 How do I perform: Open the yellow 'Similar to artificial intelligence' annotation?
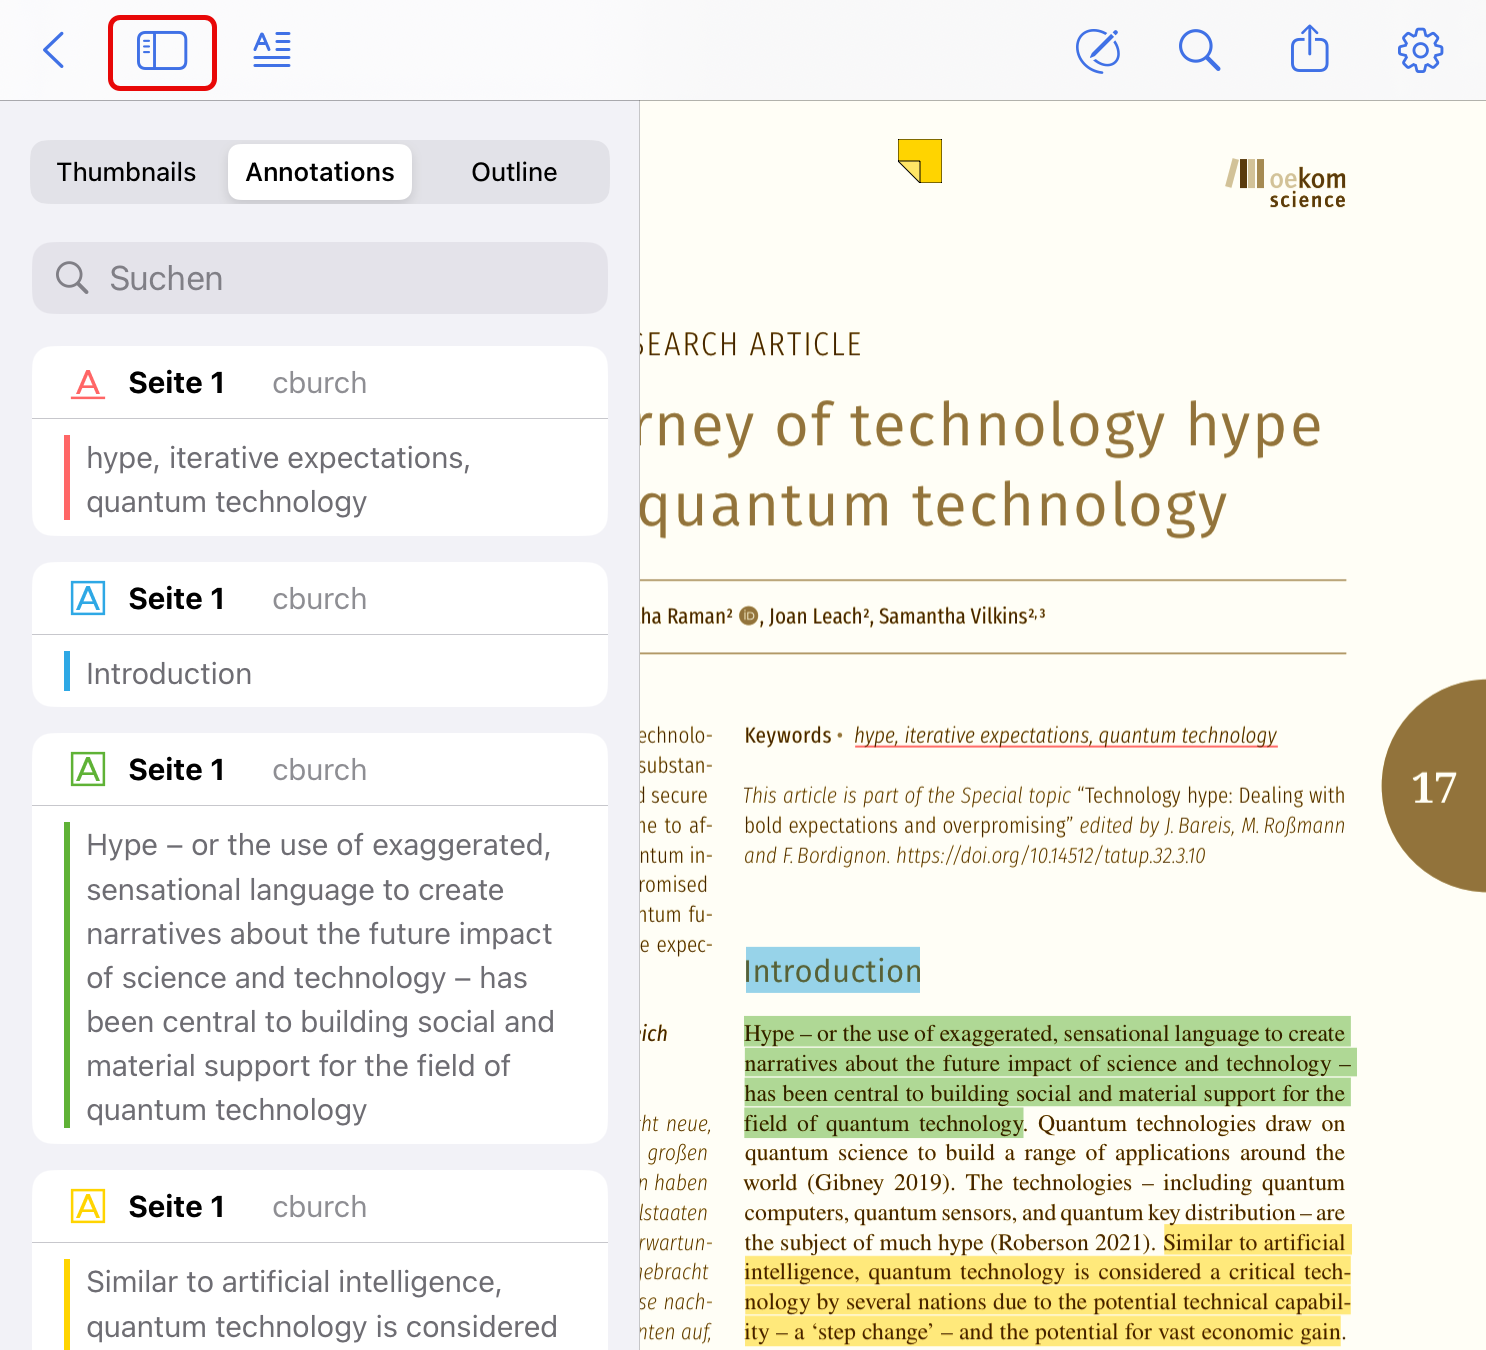[x=320, y=1260]
